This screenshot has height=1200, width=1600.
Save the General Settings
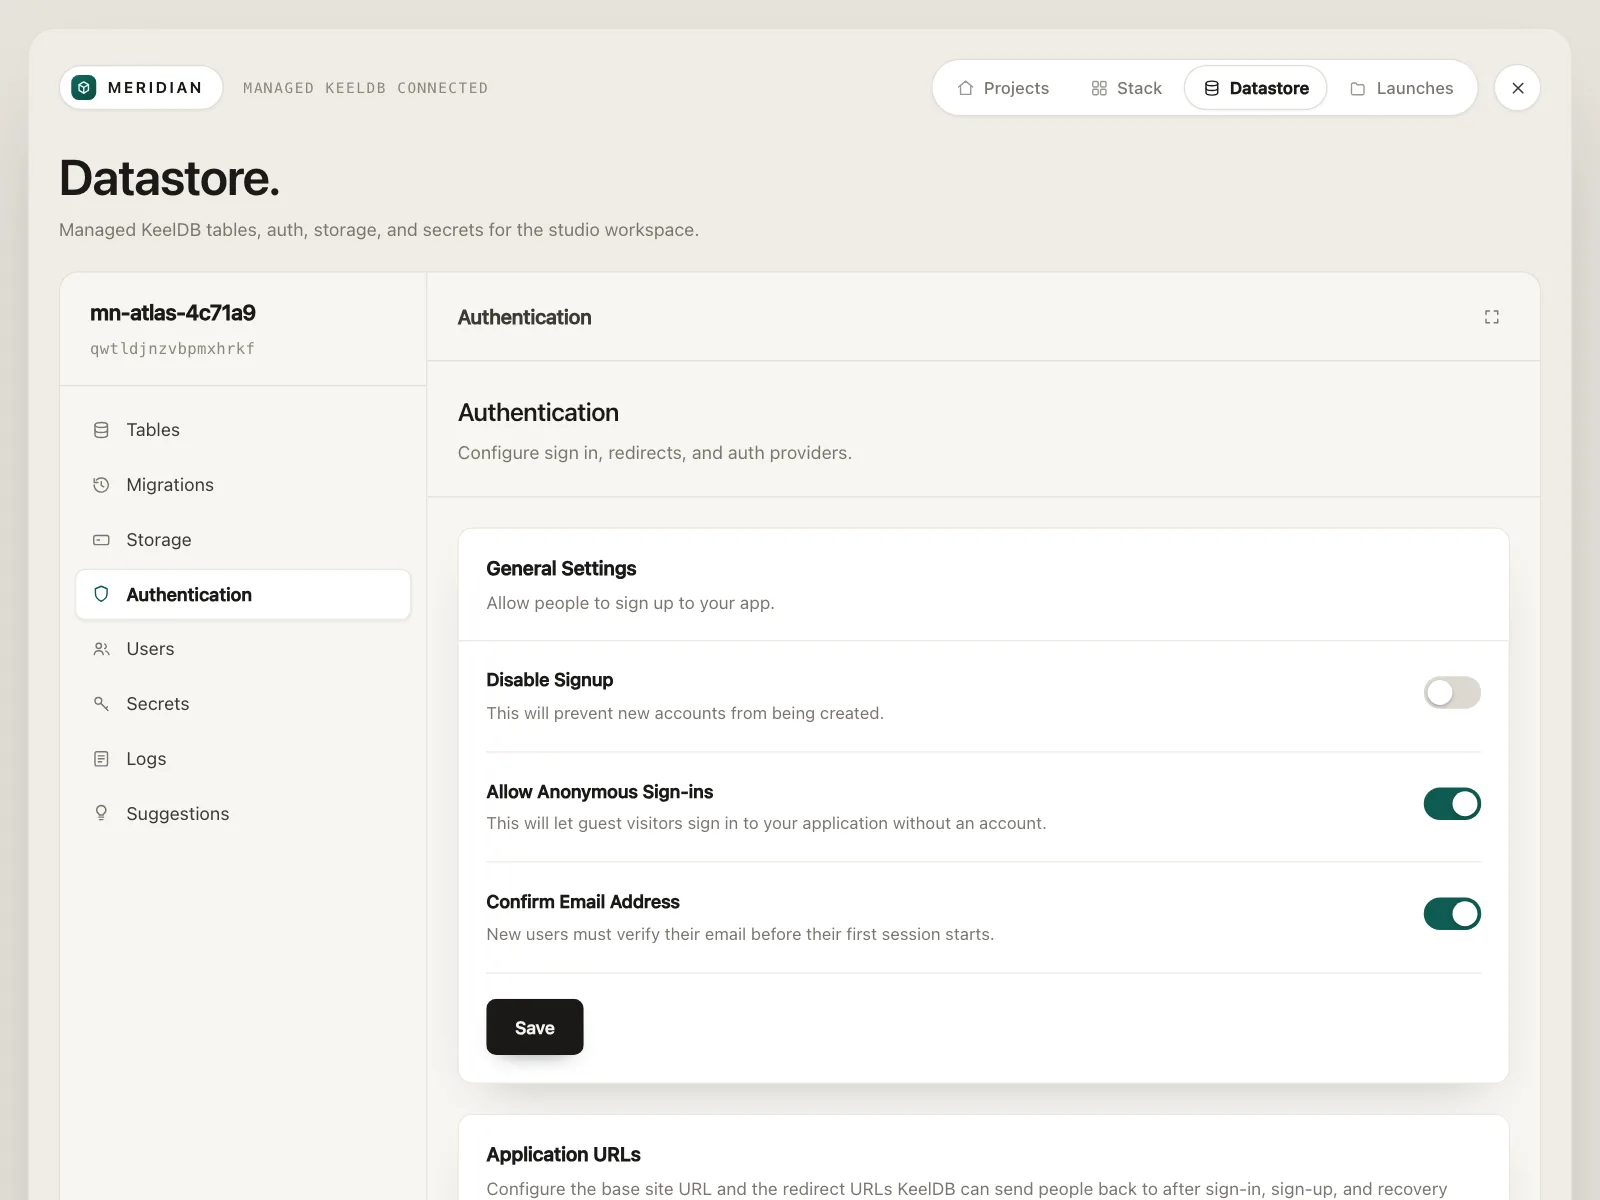click(535, 1027)
